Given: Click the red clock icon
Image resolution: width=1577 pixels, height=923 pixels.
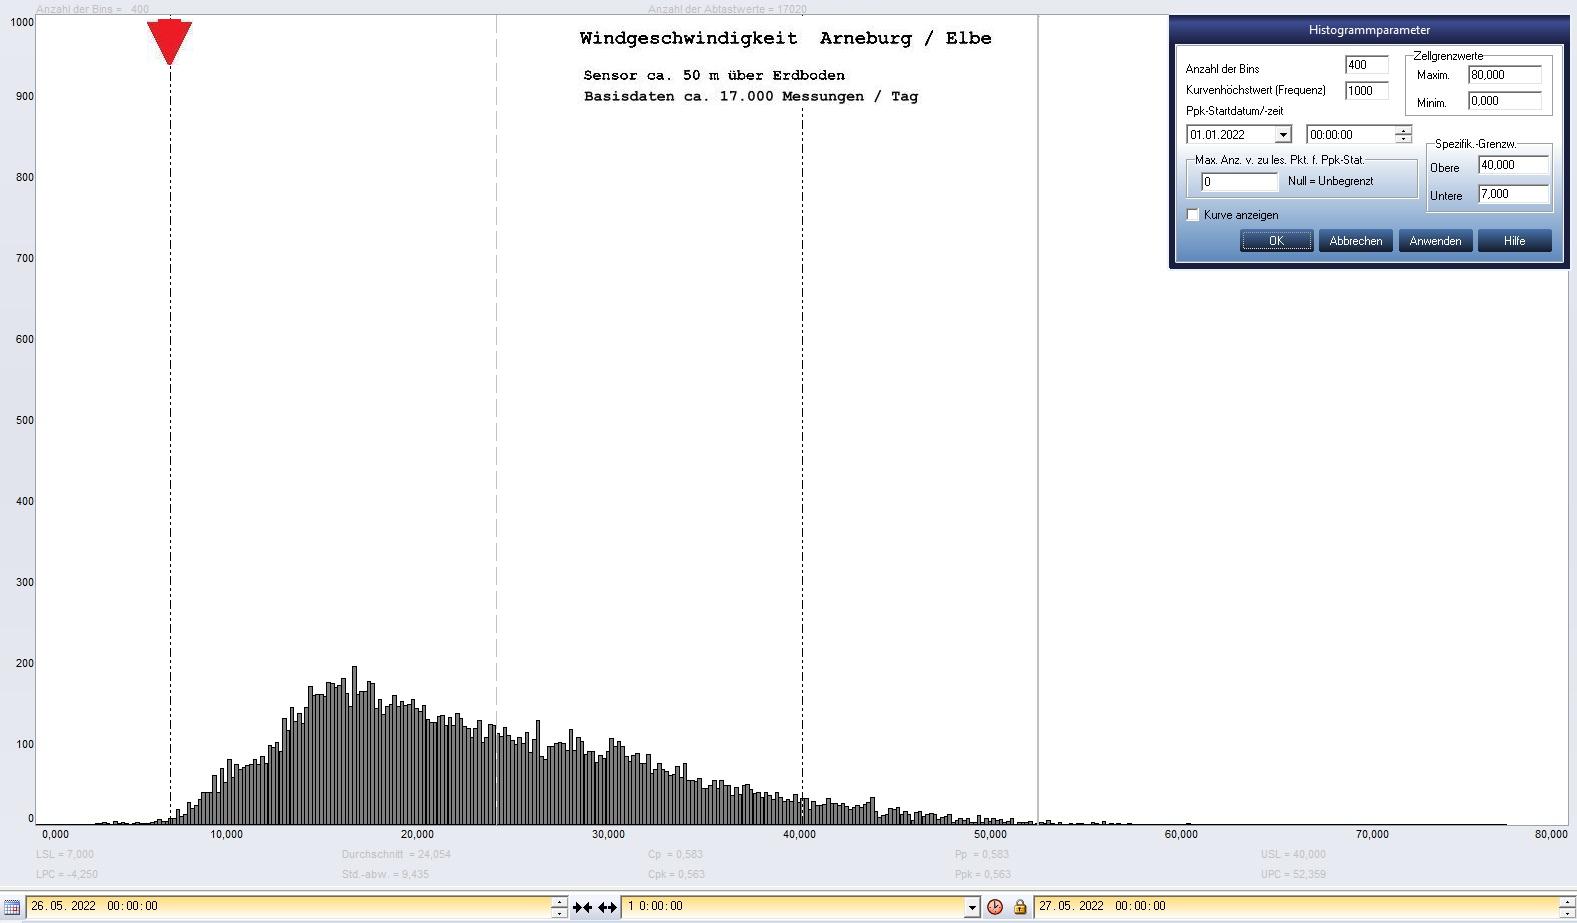Looking at the screenshot, I should (995, 907).
